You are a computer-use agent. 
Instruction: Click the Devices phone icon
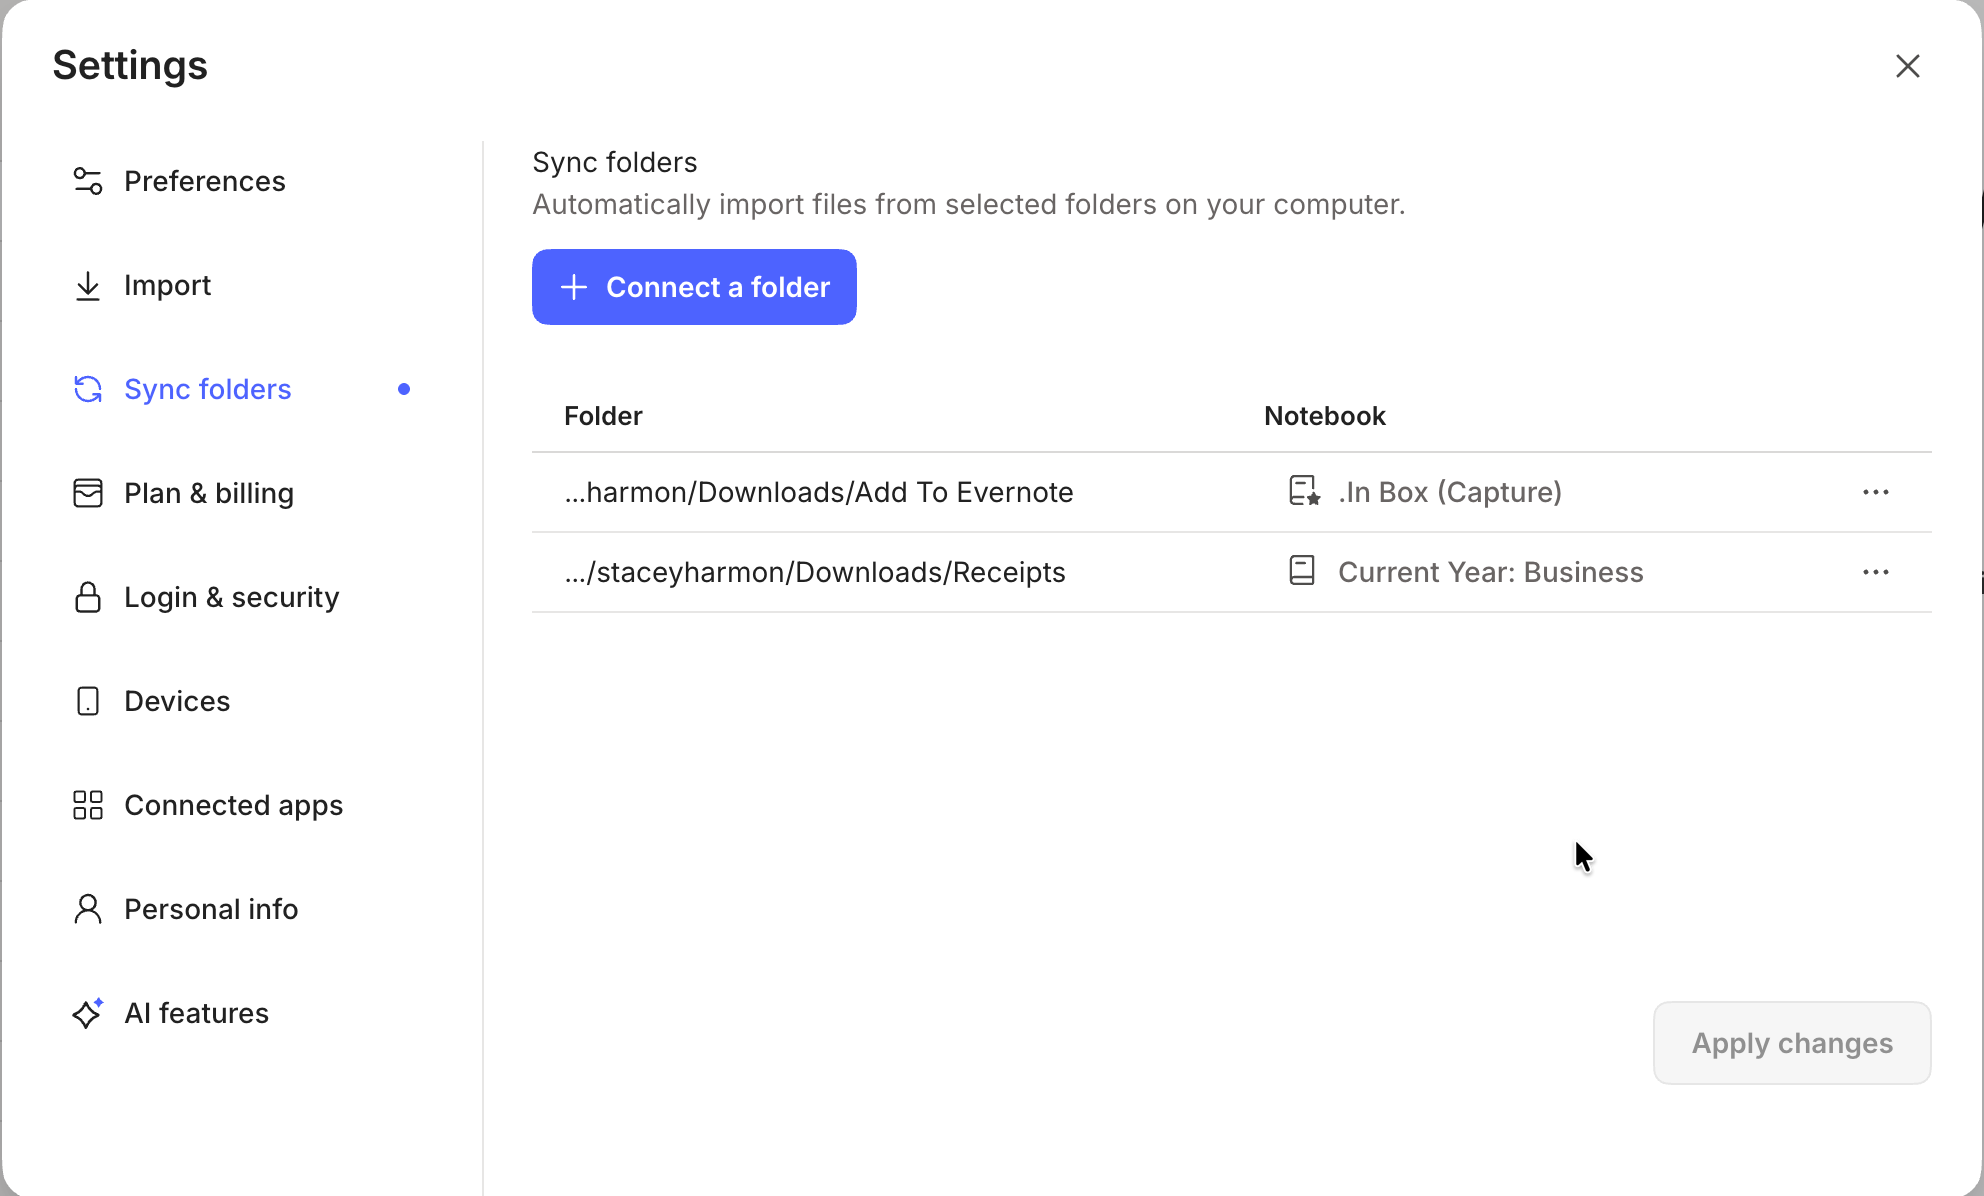click(88, 701)
